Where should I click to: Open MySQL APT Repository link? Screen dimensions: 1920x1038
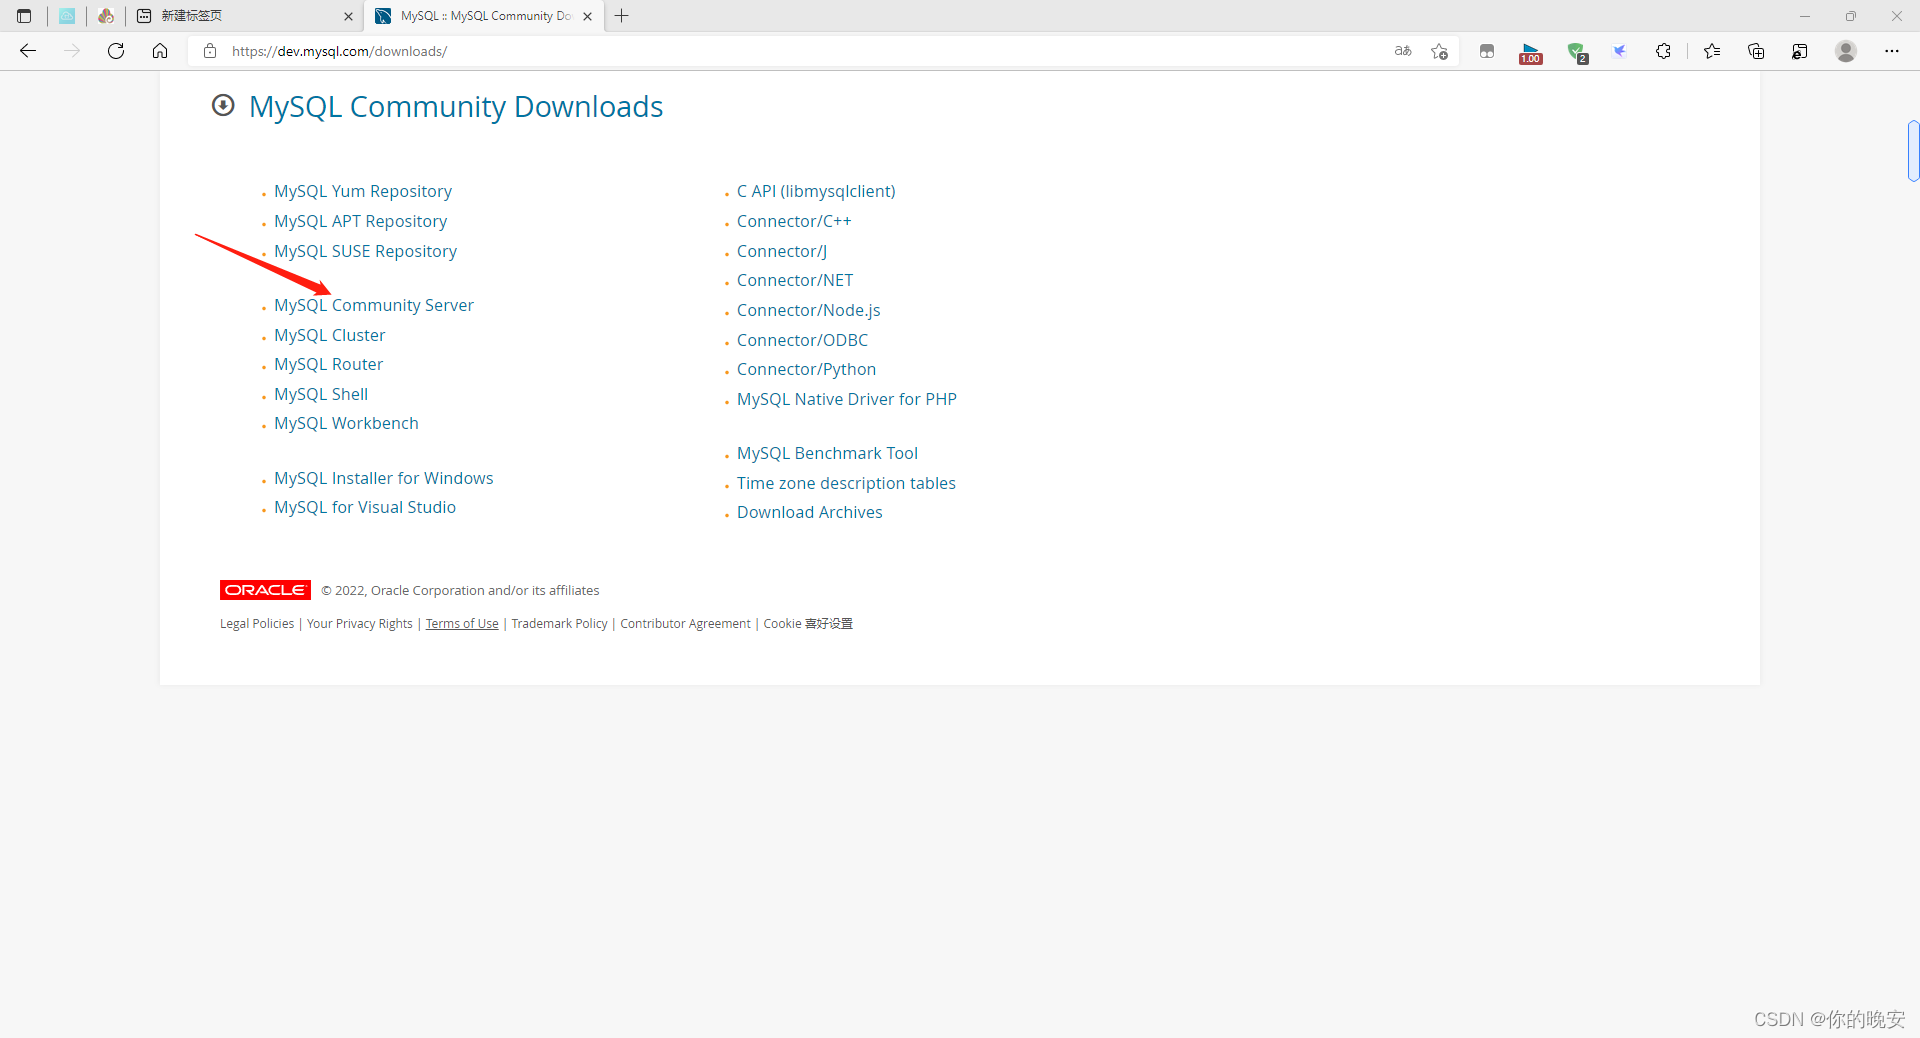(x=360, y=221)
